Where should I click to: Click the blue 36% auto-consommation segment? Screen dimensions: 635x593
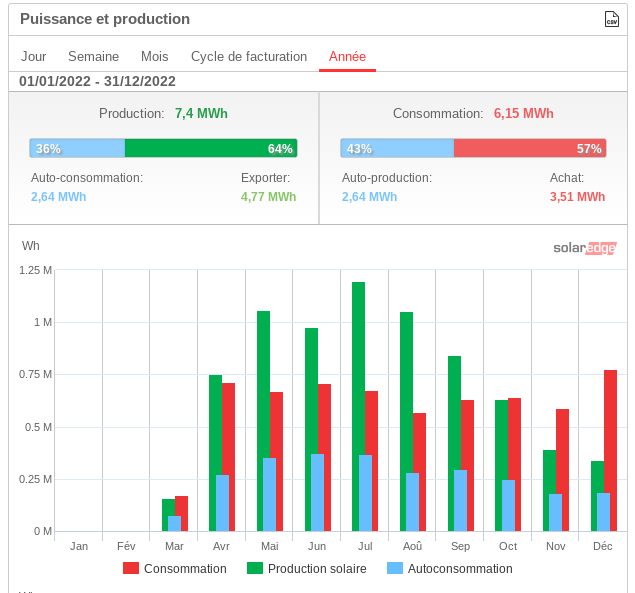77,148
